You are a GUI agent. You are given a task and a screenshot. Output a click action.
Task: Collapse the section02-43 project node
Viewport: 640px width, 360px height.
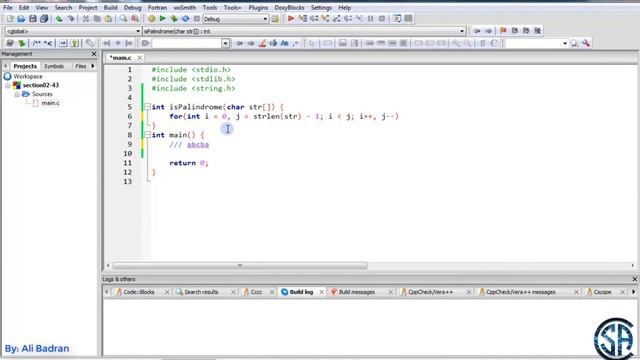tap(7, 85)
